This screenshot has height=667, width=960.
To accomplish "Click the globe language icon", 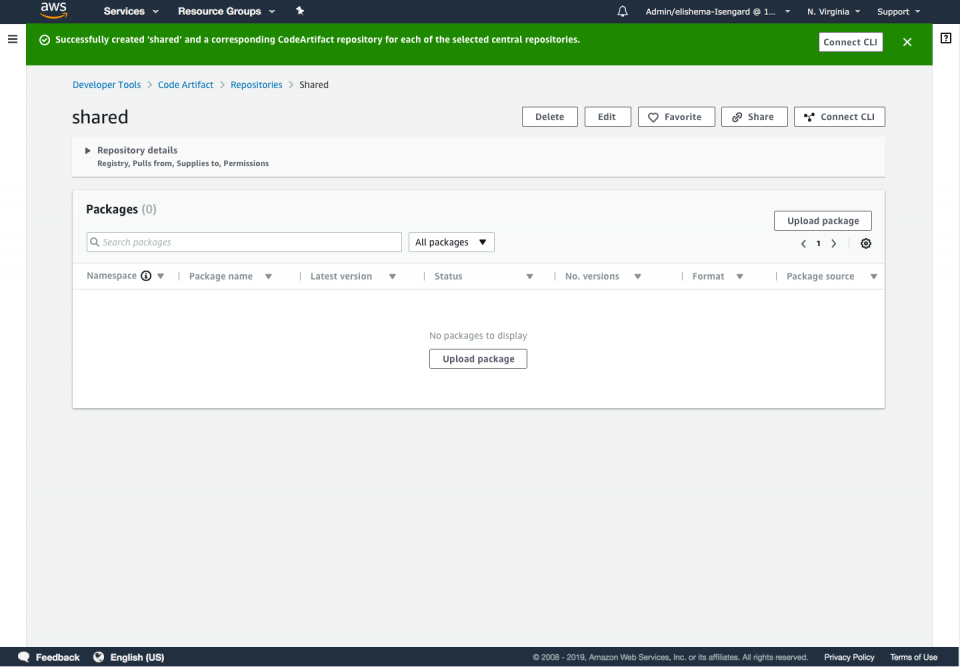I will (99, 657).
